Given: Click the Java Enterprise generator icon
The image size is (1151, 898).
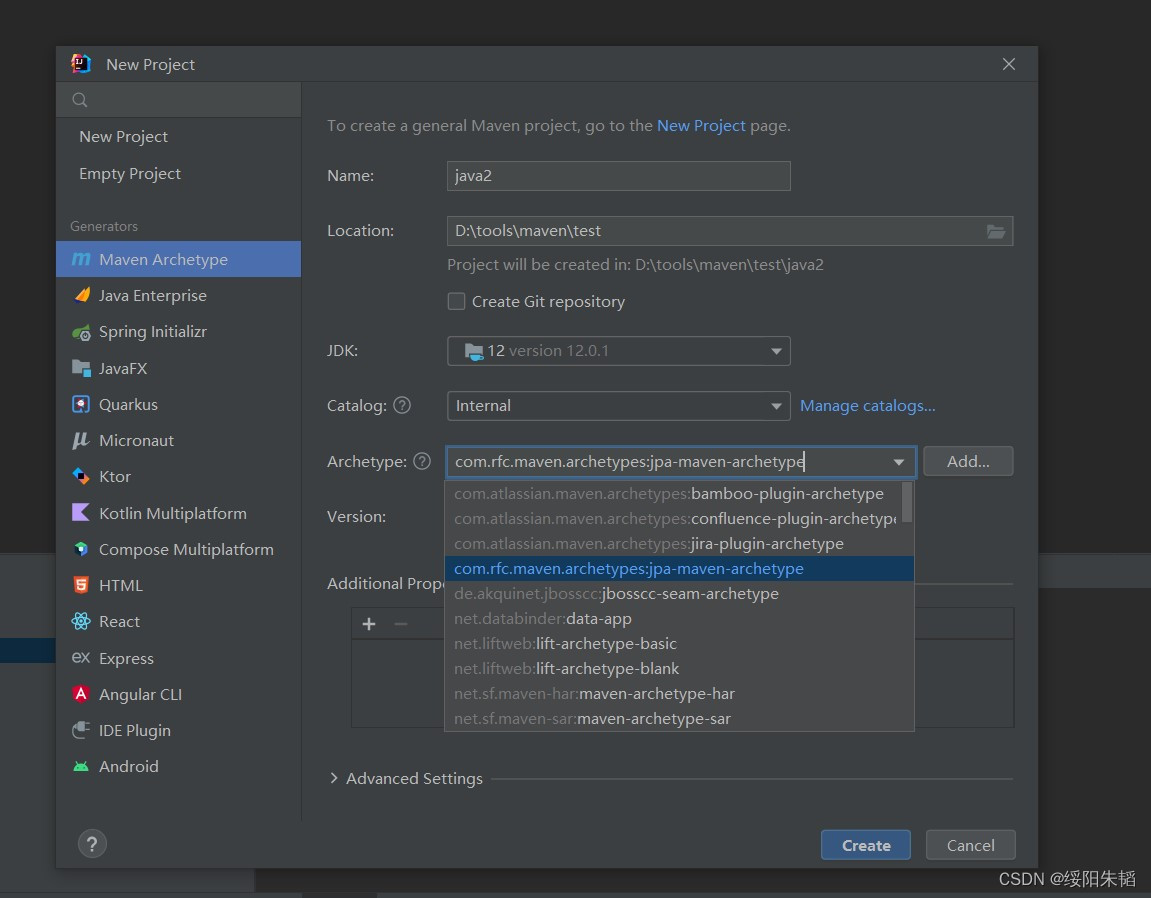Looking at the screenshot, I should tap(81, 295).
